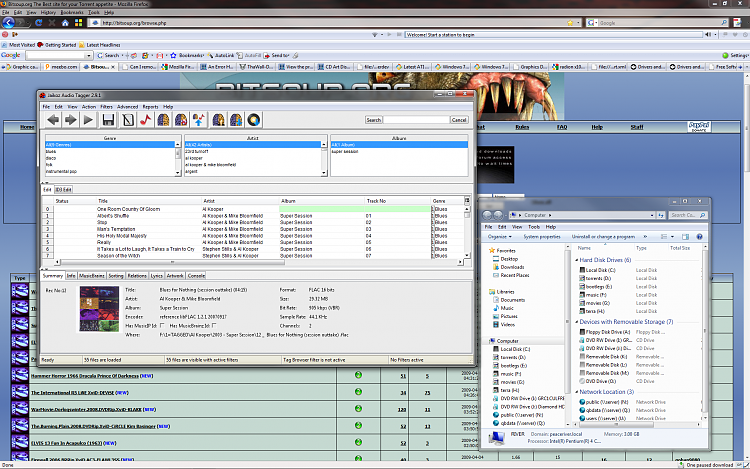Click the floppy disk save icon in Jaikoz
The height and width of the screenshot is (469, 750).
click(x=109, y=120)
